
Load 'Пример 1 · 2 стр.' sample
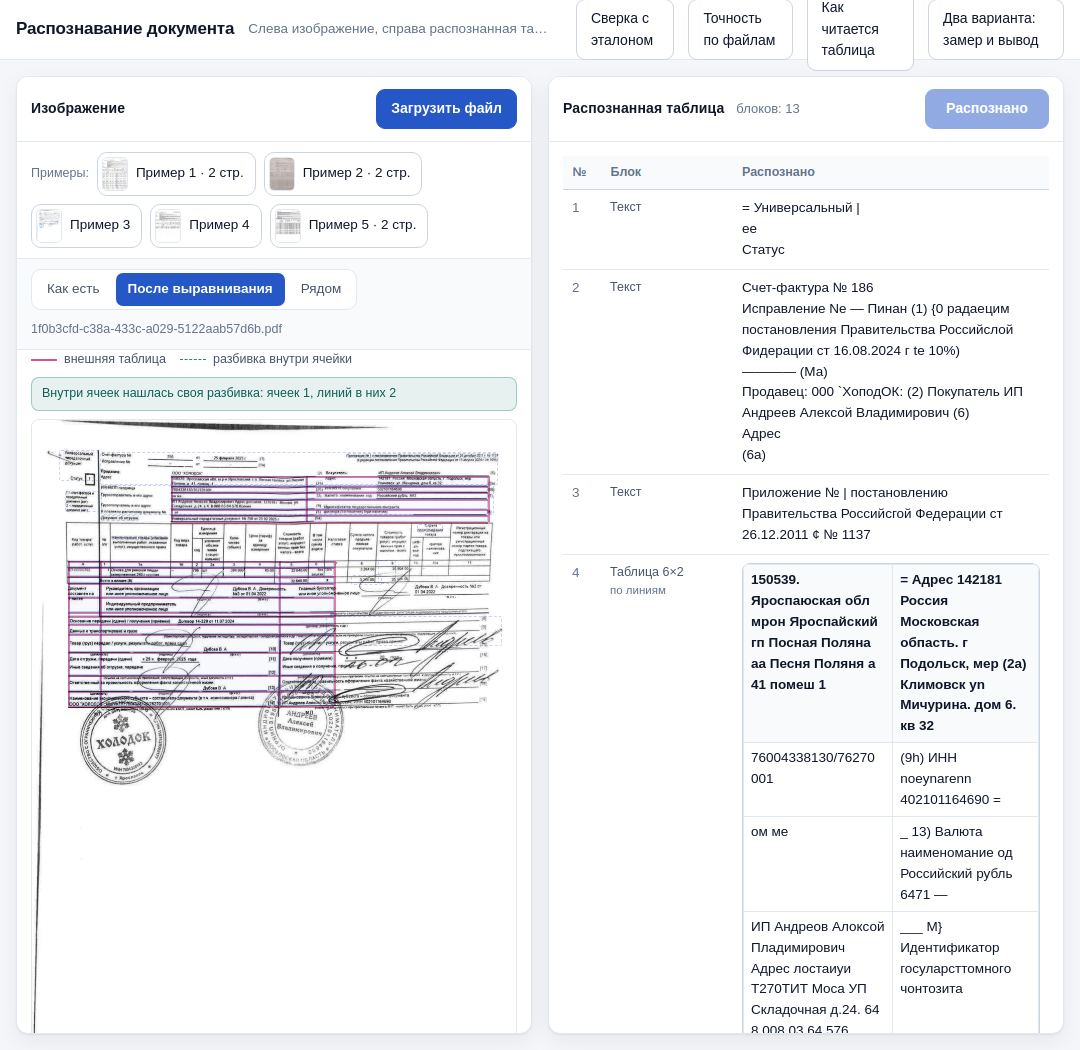point(176,173)
